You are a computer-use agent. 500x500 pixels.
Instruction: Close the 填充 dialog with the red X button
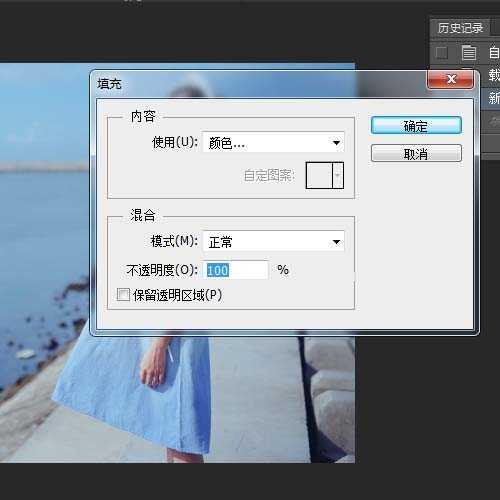click(451, 79)
